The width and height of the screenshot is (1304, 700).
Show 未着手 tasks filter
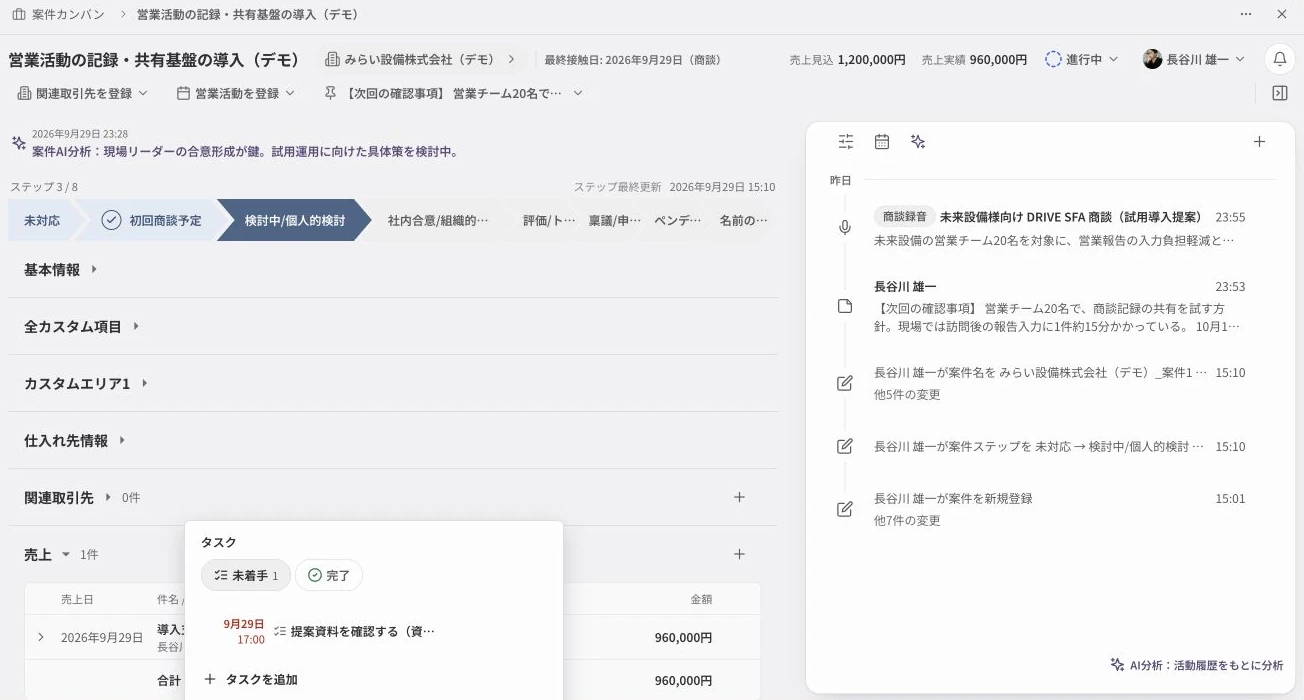click(246, 575)
